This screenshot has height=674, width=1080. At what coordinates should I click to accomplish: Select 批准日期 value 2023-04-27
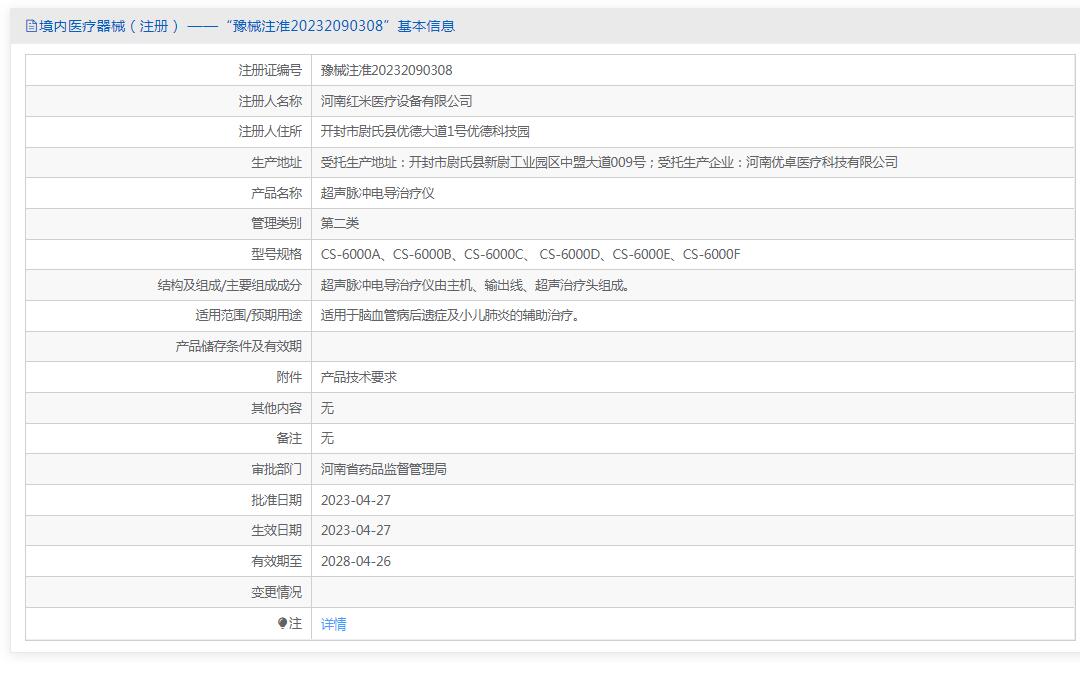click(x=355, y=501)
